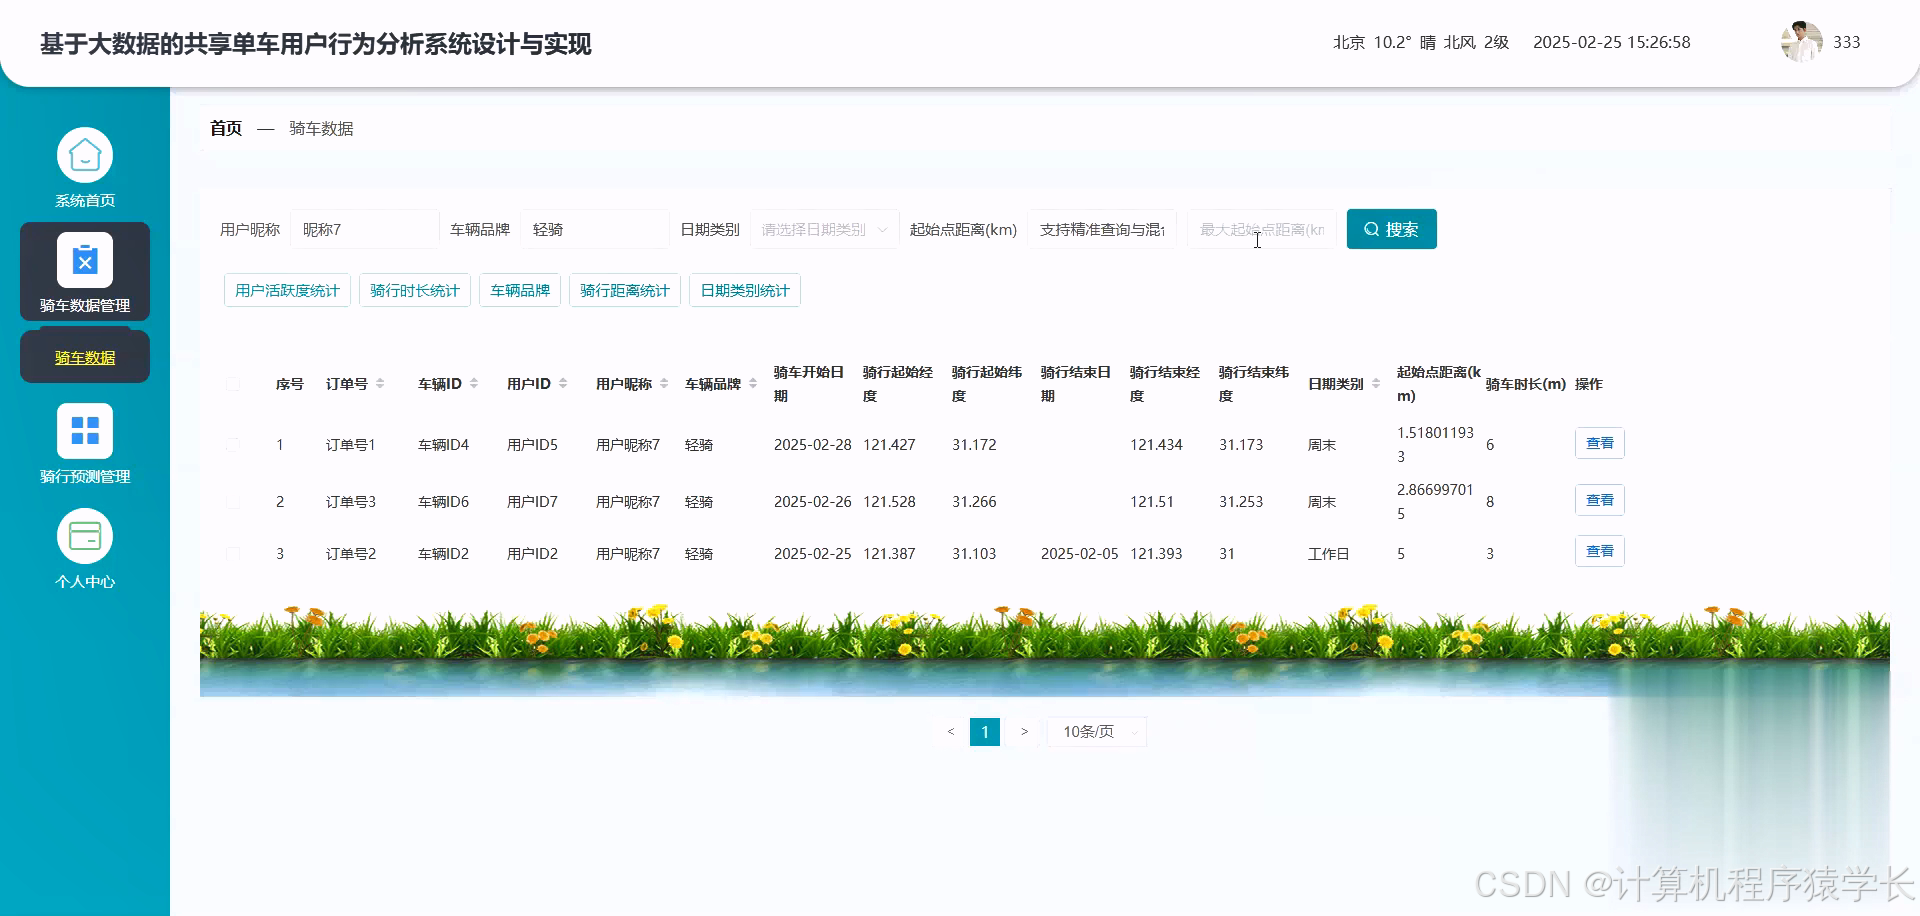
Task: Check the select-all checkbox in table header
Action: point(233,383)
